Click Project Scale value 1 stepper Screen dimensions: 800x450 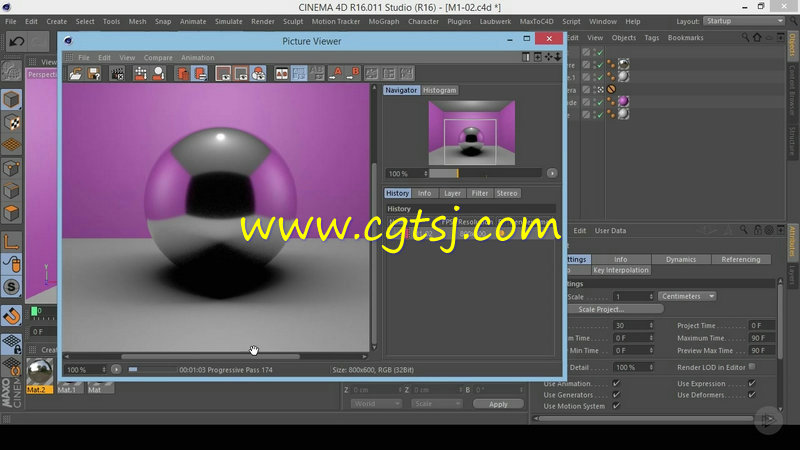coord(651,296)
